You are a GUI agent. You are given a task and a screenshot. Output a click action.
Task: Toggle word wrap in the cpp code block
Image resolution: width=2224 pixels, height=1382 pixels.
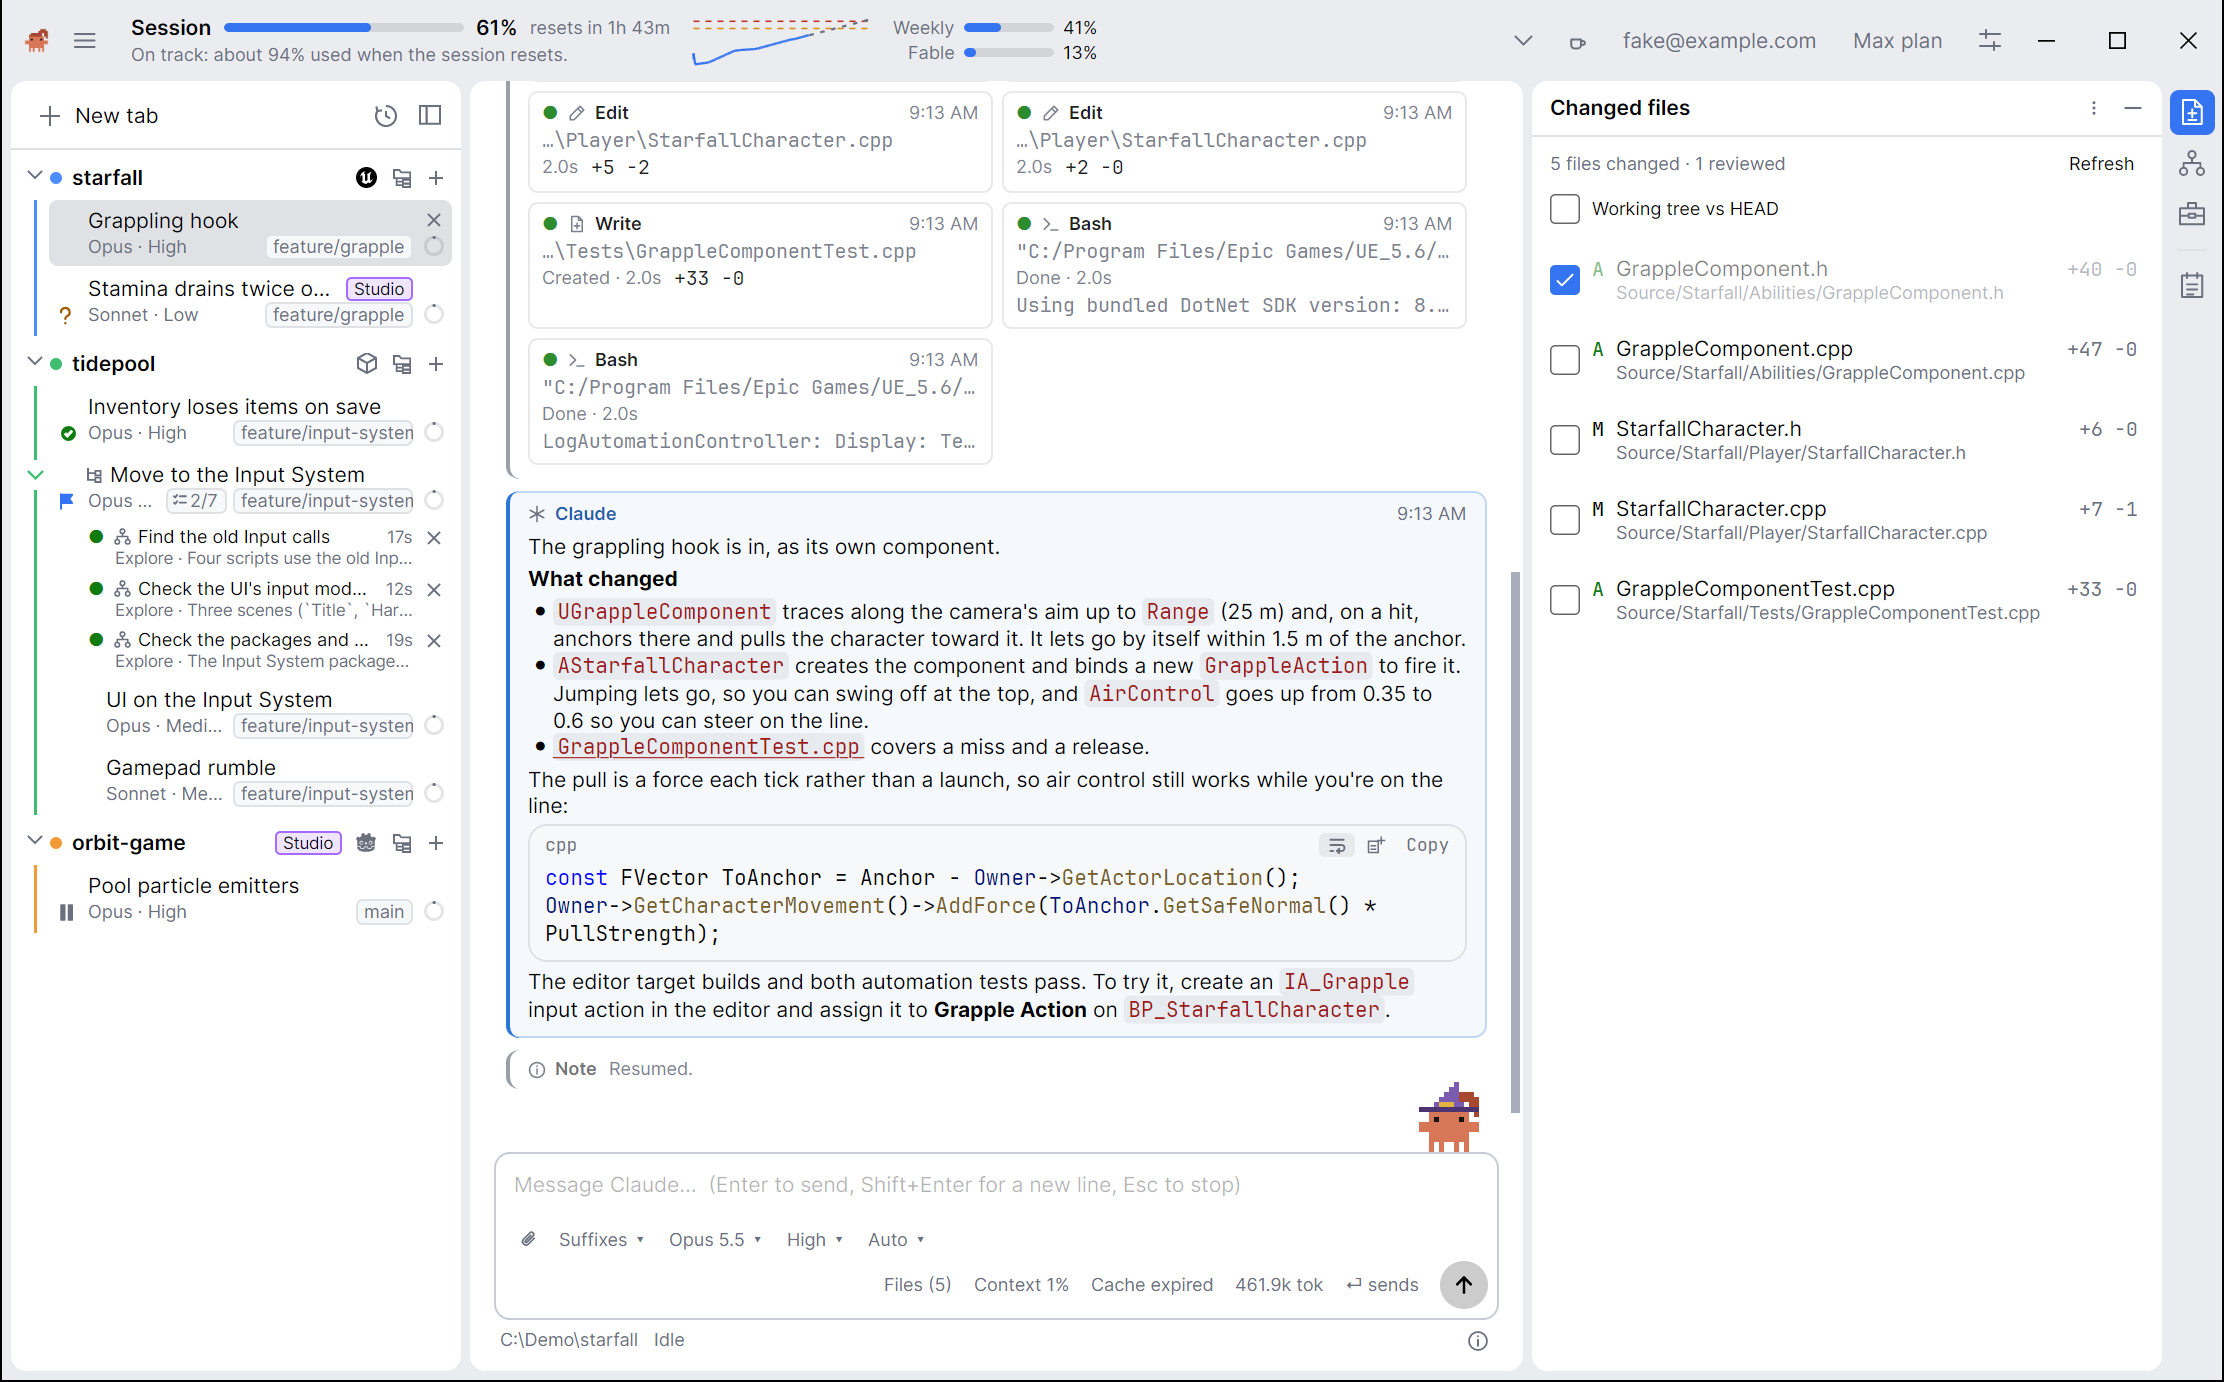coord(1337,845)
